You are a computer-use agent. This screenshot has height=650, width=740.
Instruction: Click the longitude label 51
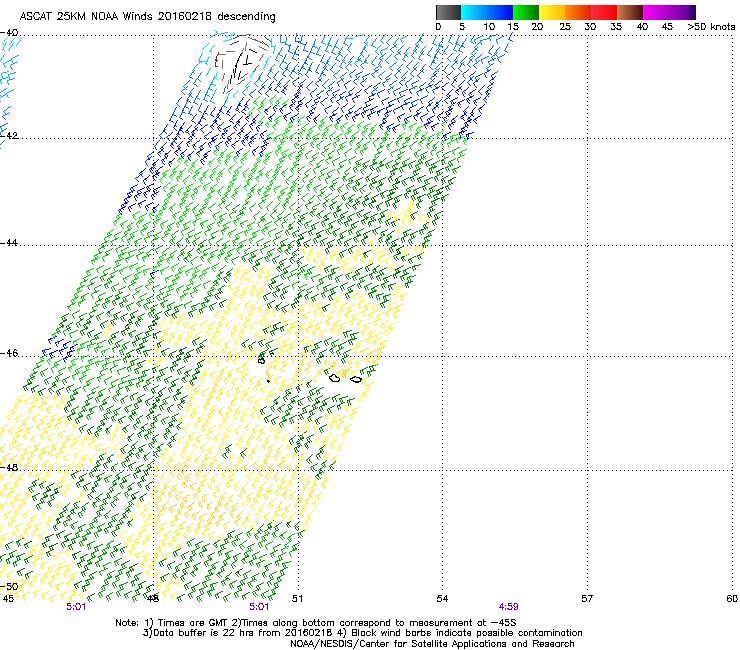click(x=297, y=599)
